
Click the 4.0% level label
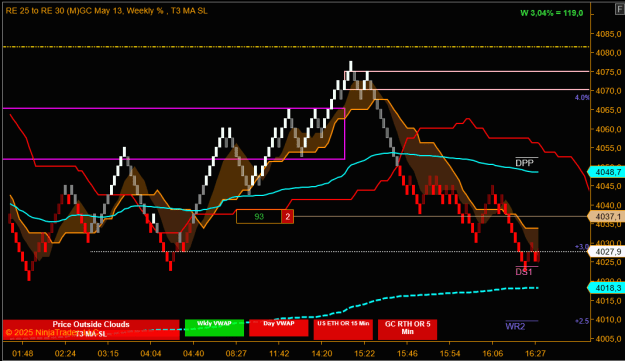point(582,98)
